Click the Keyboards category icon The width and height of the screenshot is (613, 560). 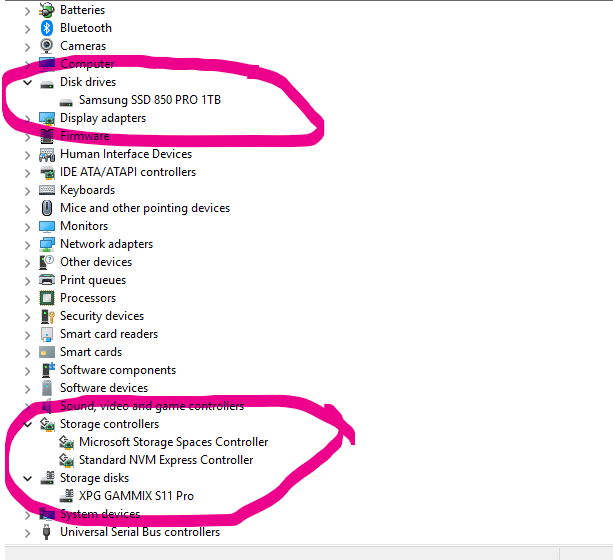(x=47, y=190)
